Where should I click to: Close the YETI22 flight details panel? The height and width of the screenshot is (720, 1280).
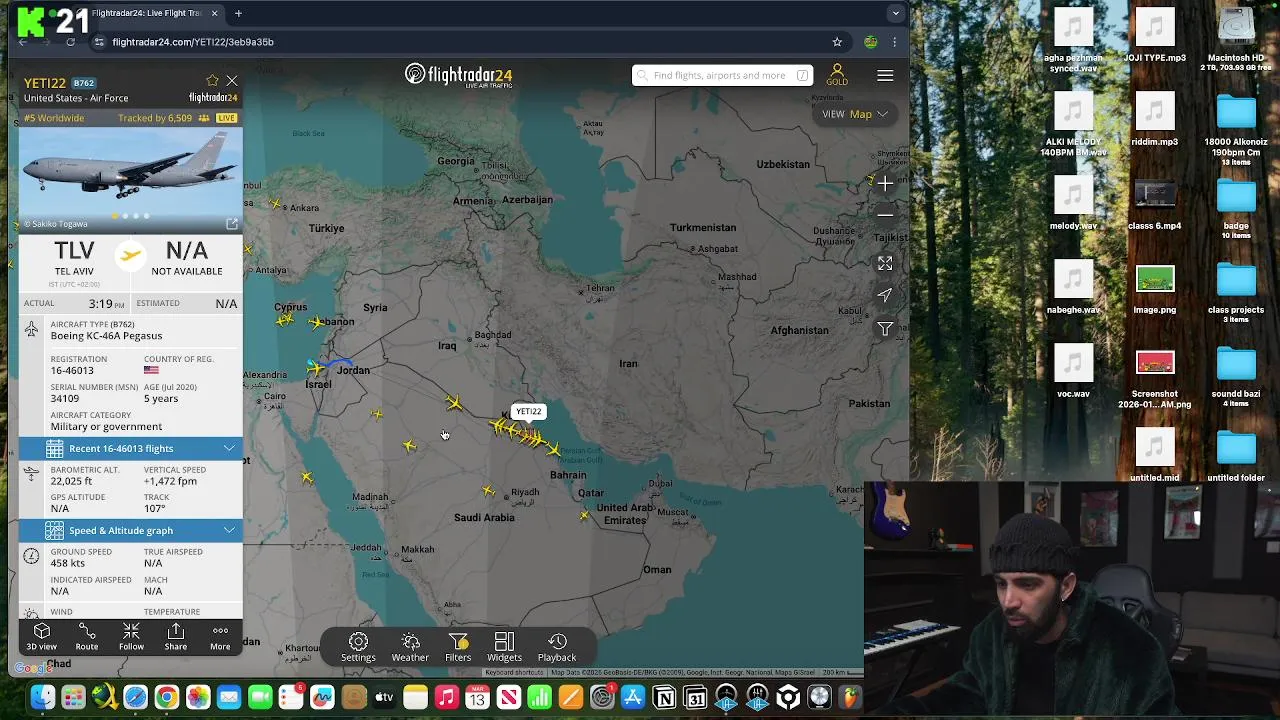(x=232, y=81)
